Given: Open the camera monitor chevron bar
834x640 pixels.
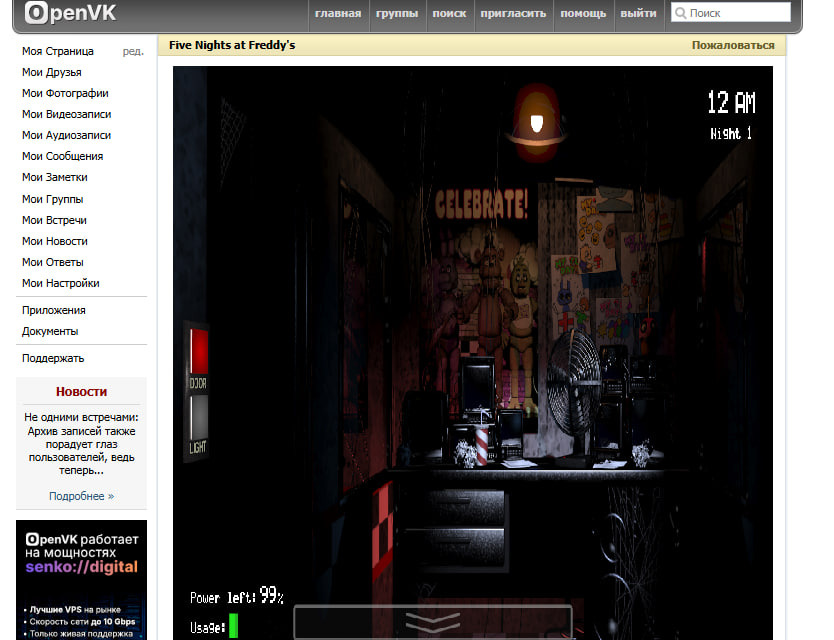Looking at the screenshot, I should tap(433, 621).
